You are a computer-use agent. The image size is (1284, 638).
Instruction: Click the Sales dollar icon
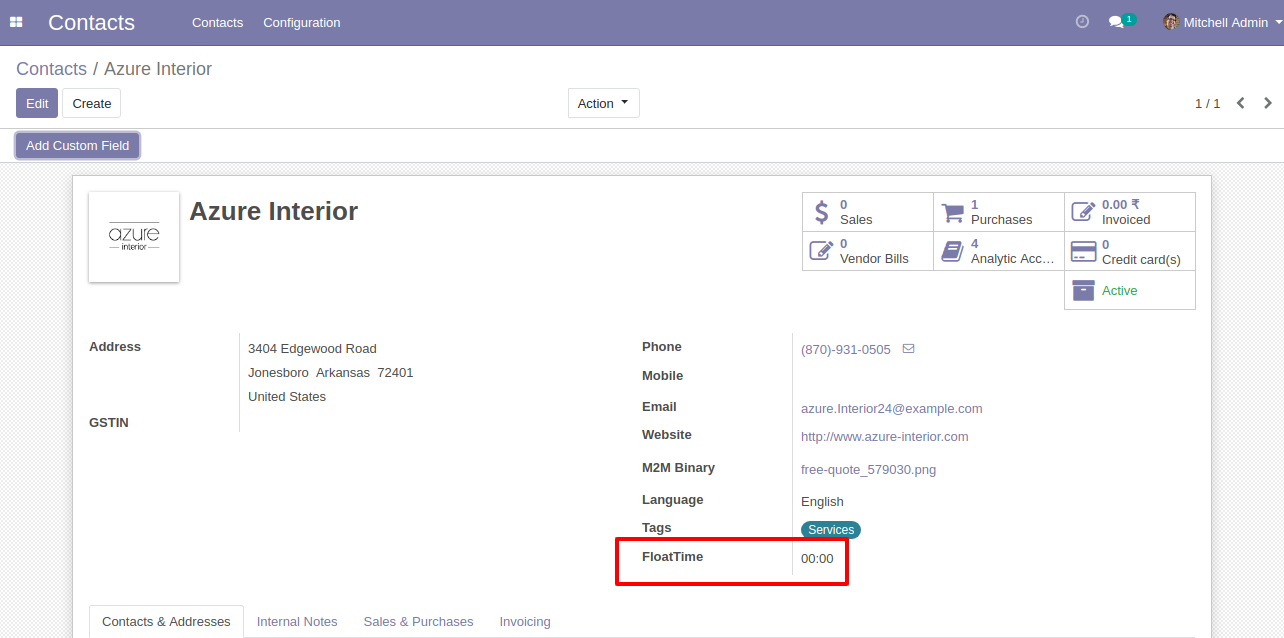[x=821, y=212]
